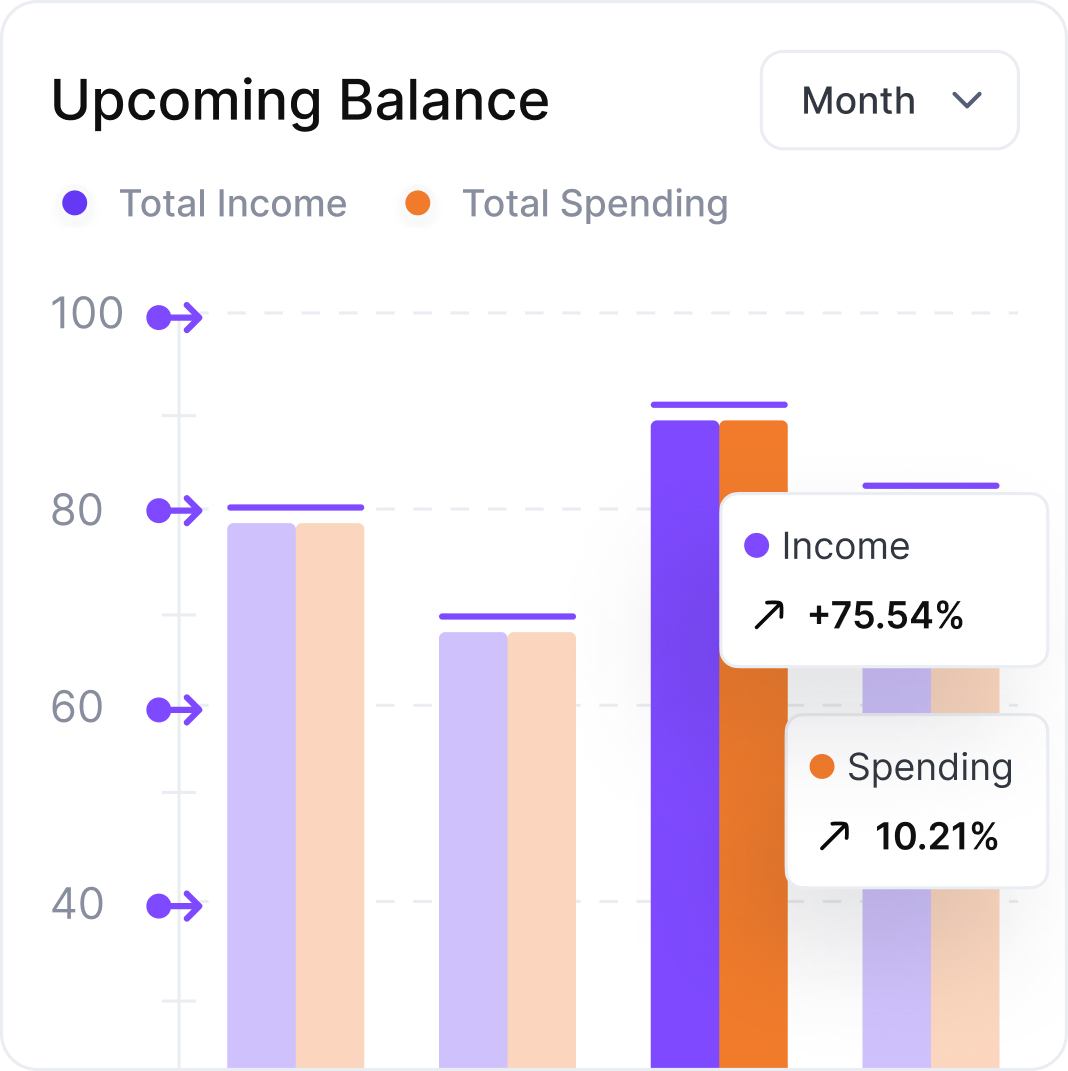Open the Month dropdown
Viewport: 1068px width, 1071px height.
[888, 100]
